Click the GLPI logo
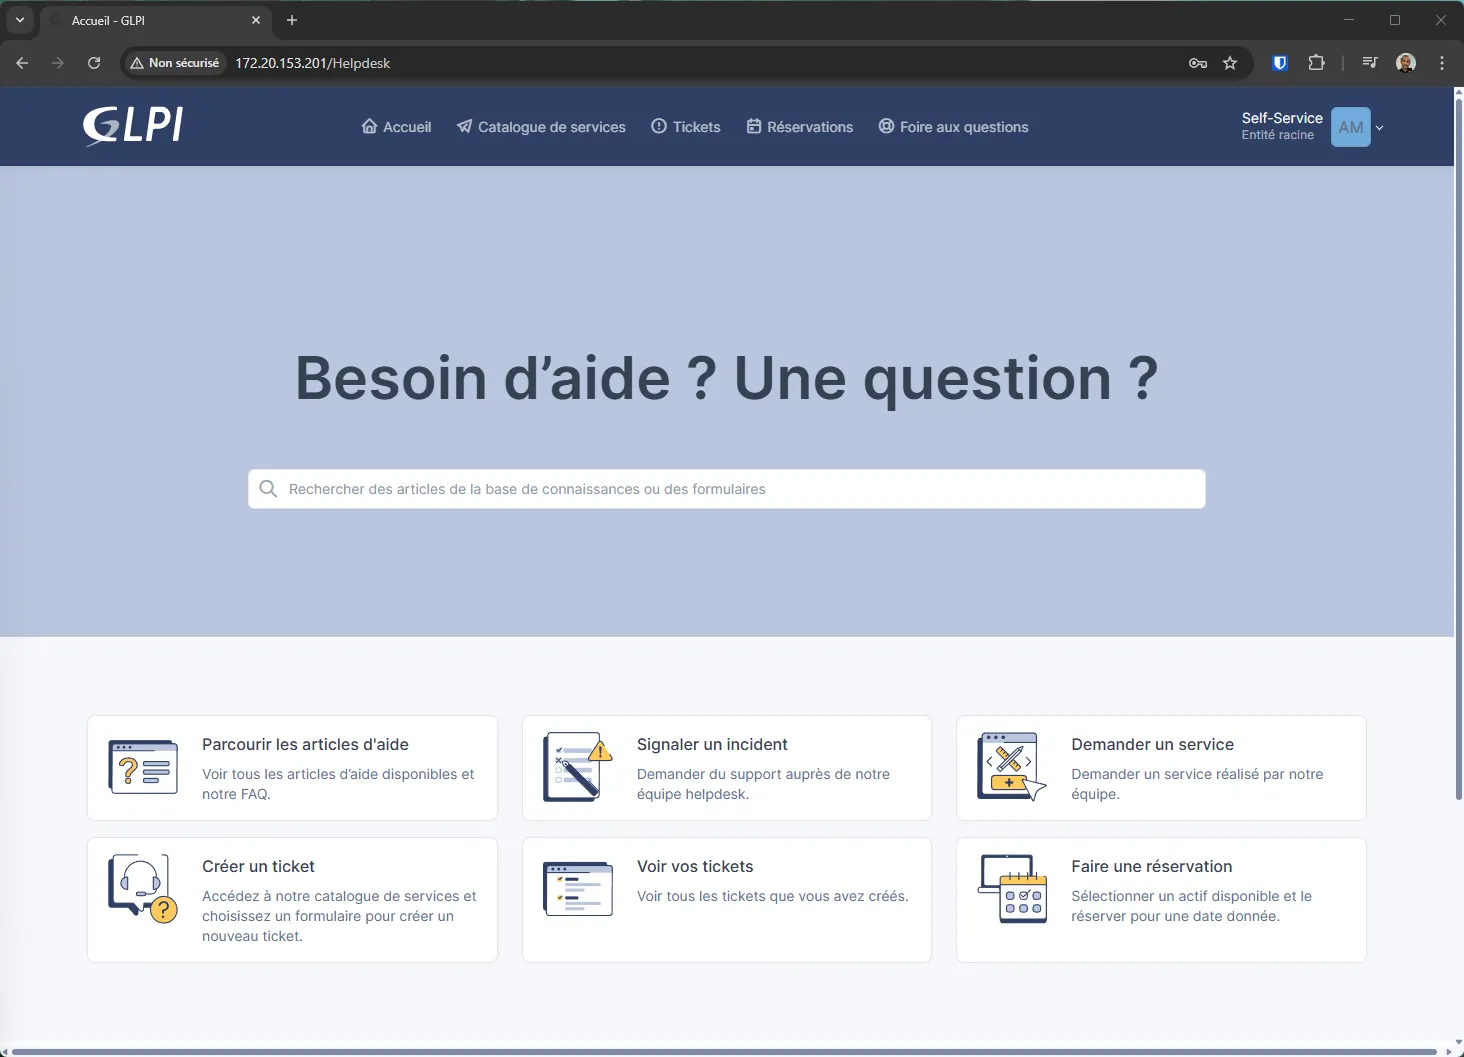 click(x=133, y=126)
